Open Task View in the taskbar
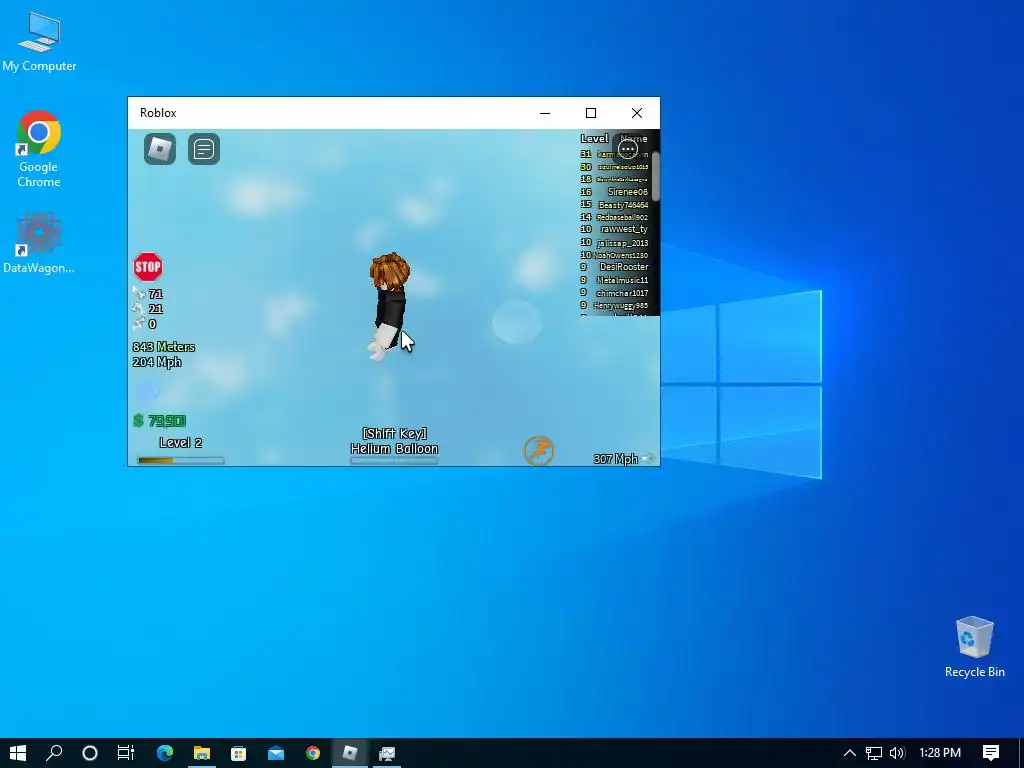The height and width of the screenshot is (768, 1024). tap(126, 753)
